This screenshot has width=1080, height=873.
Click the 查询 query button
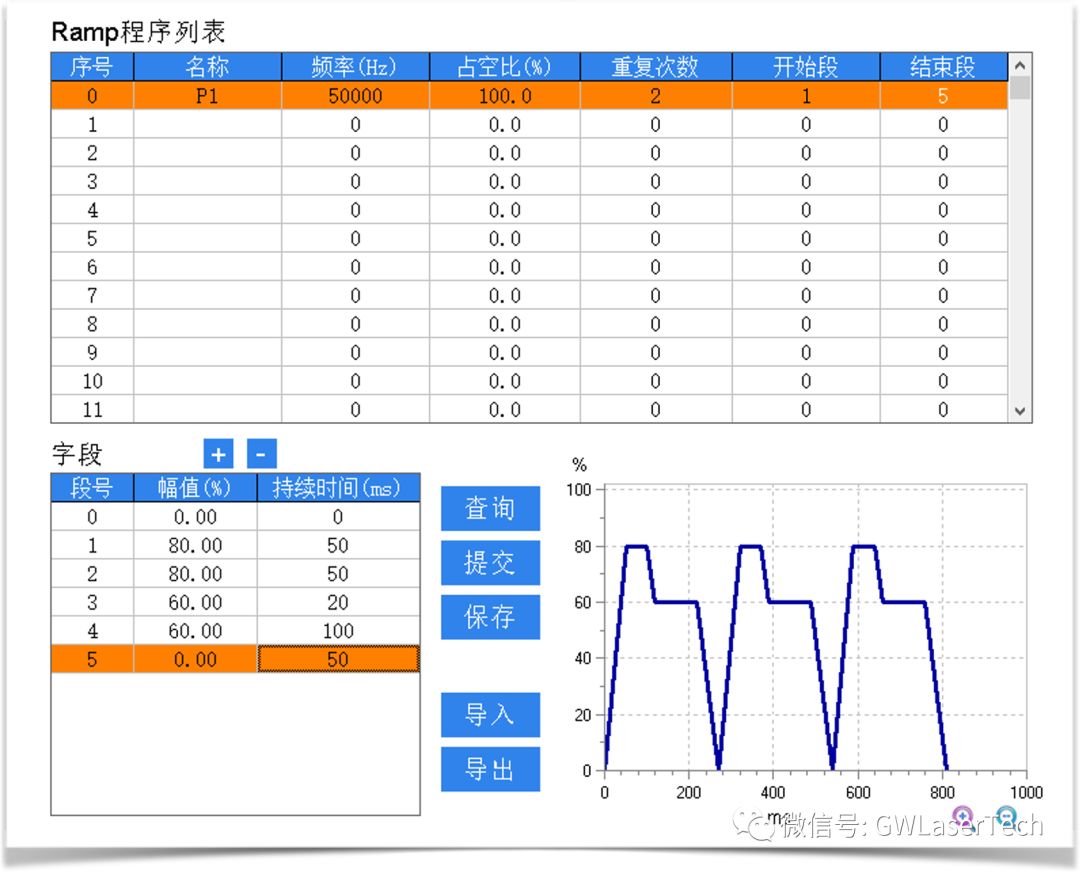point(490,509)
